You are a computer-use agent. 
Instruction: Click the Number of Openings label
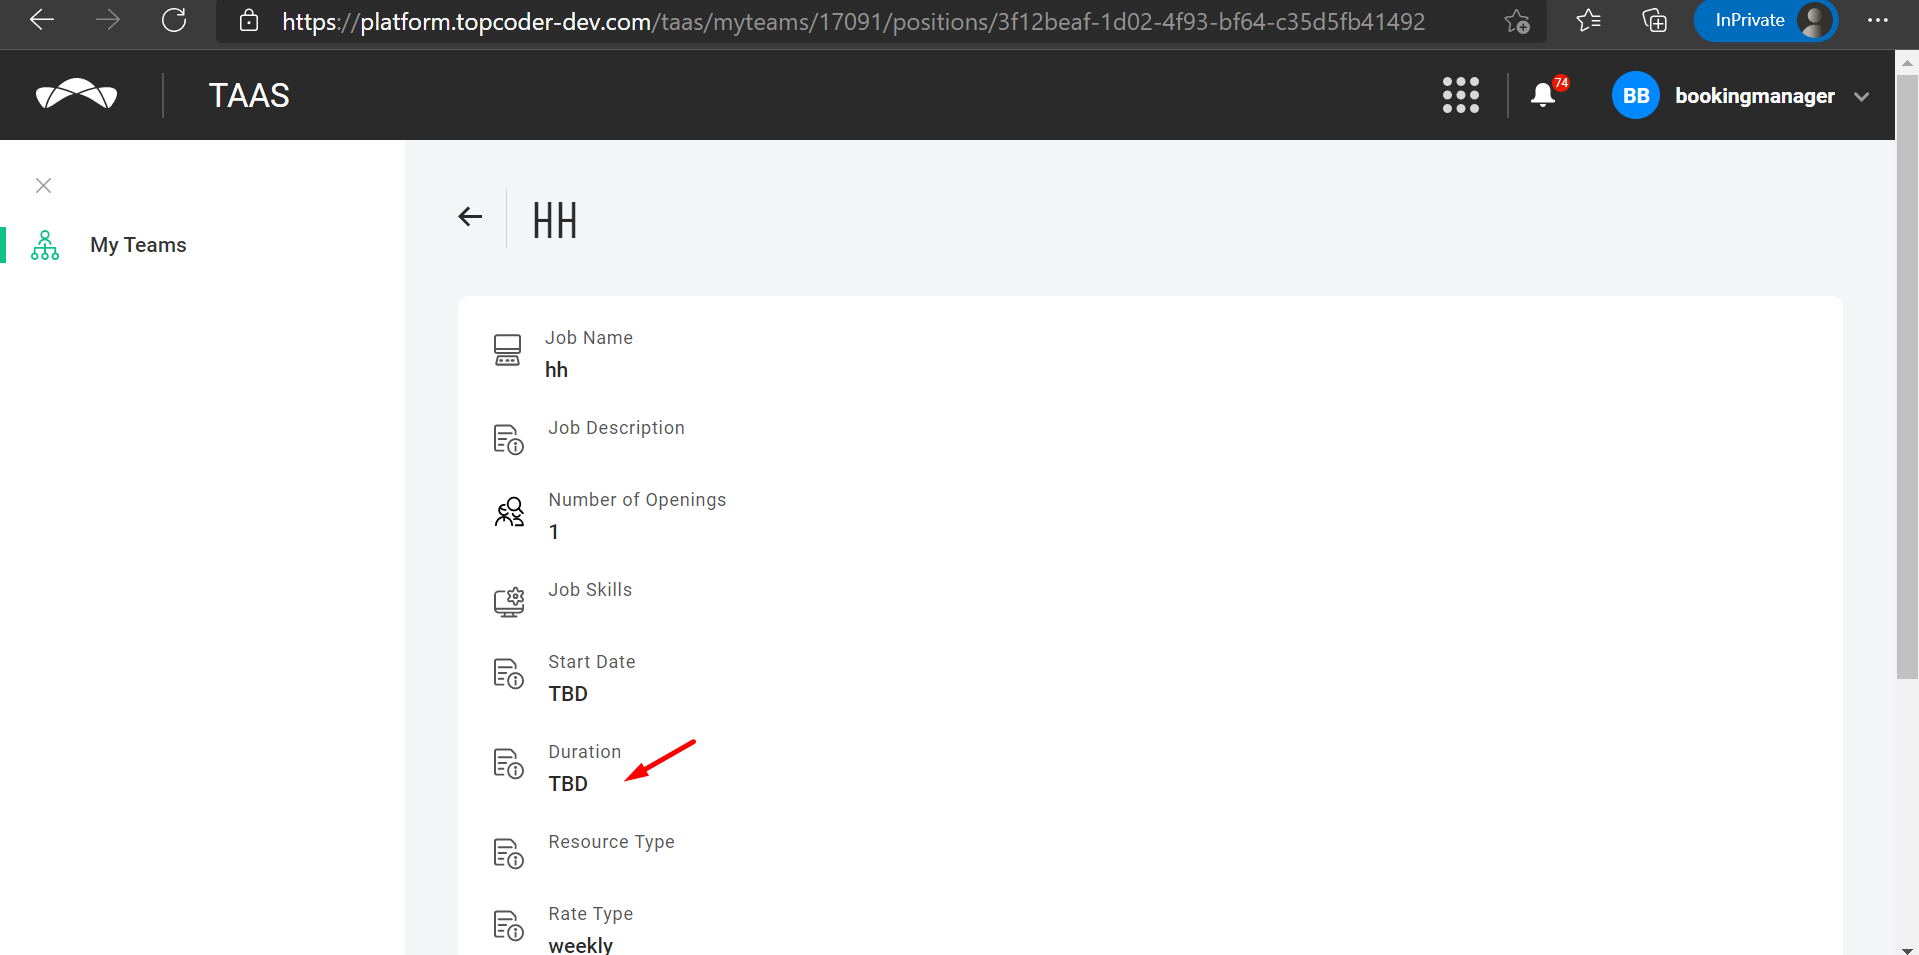637,500
